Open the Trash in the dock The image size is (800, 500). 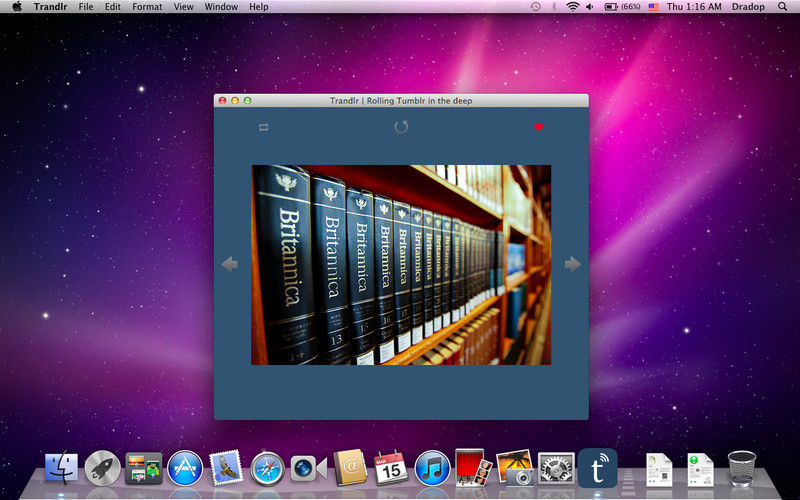741,468
